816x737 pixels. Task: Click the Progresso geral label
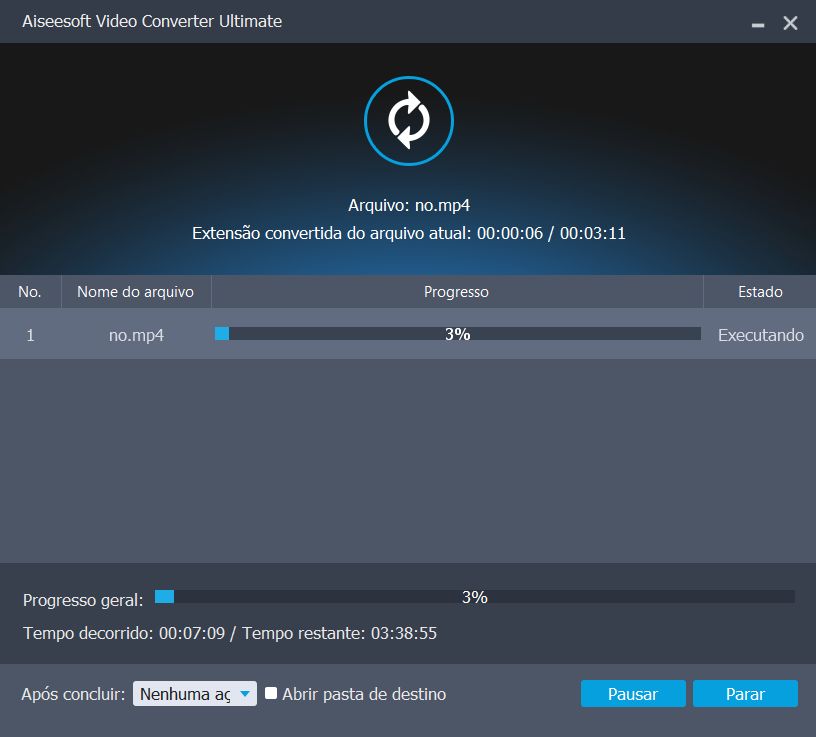coord(83,600)
